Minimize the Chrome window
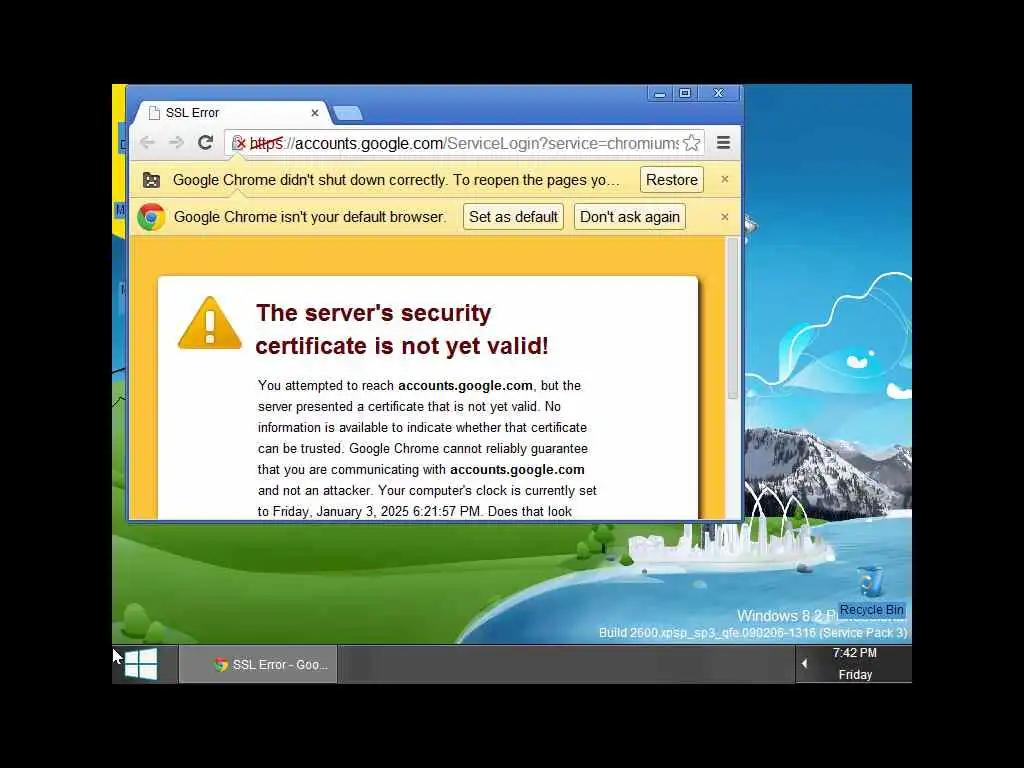The height and width of the screenshot is (768, 1024). click(660, 93)
